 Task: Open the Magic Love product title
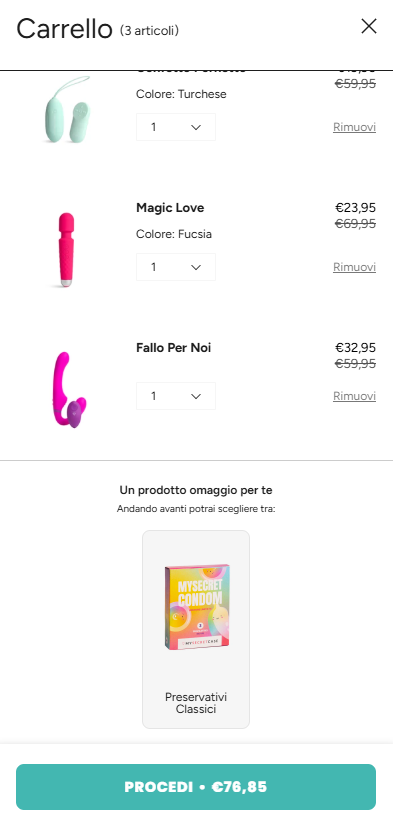click(x=170, y=208)
